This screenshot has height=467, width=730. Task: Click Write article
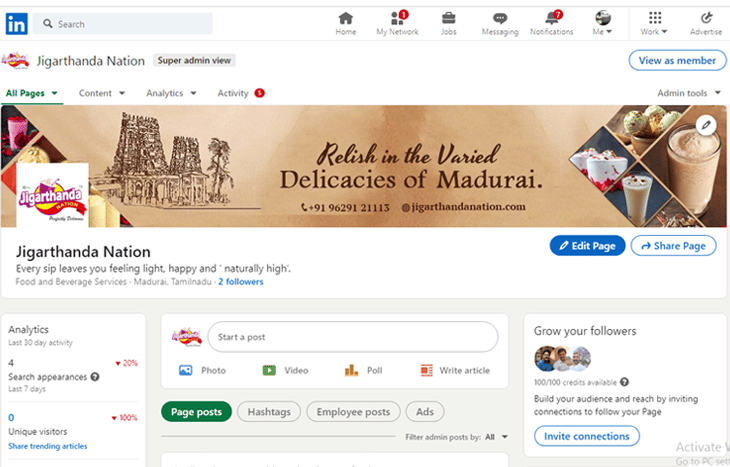(455, 371)
